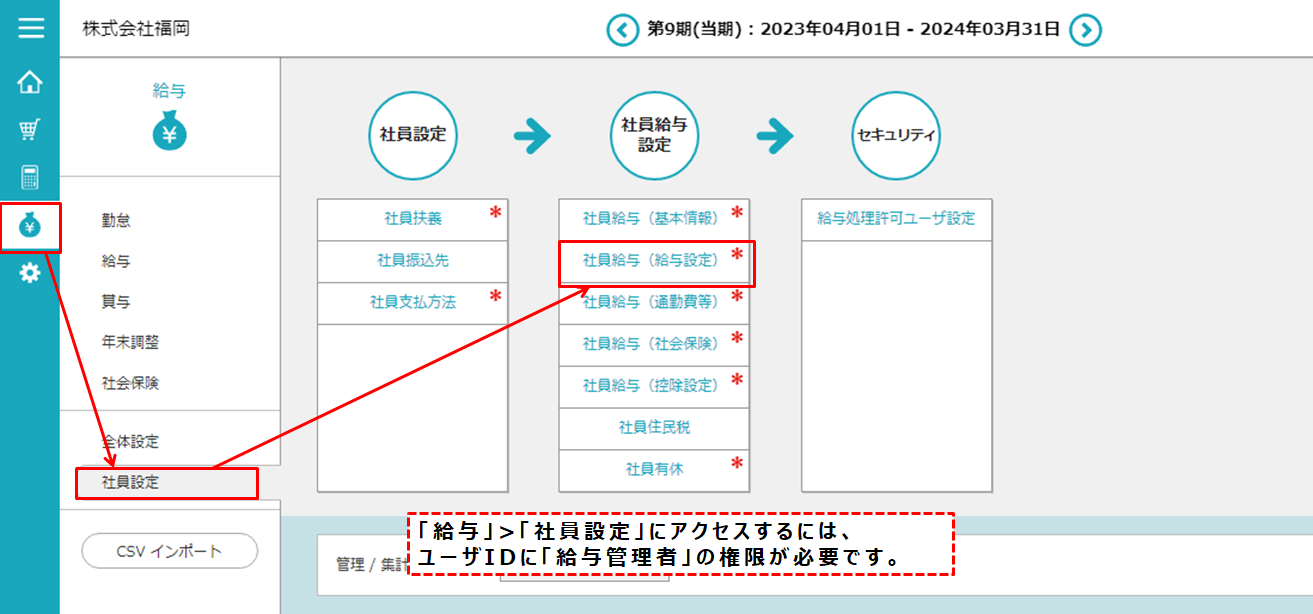The height and width of the screenshot is (614, 1313).
Task: Open the settings gear icon
Action: 30,270
